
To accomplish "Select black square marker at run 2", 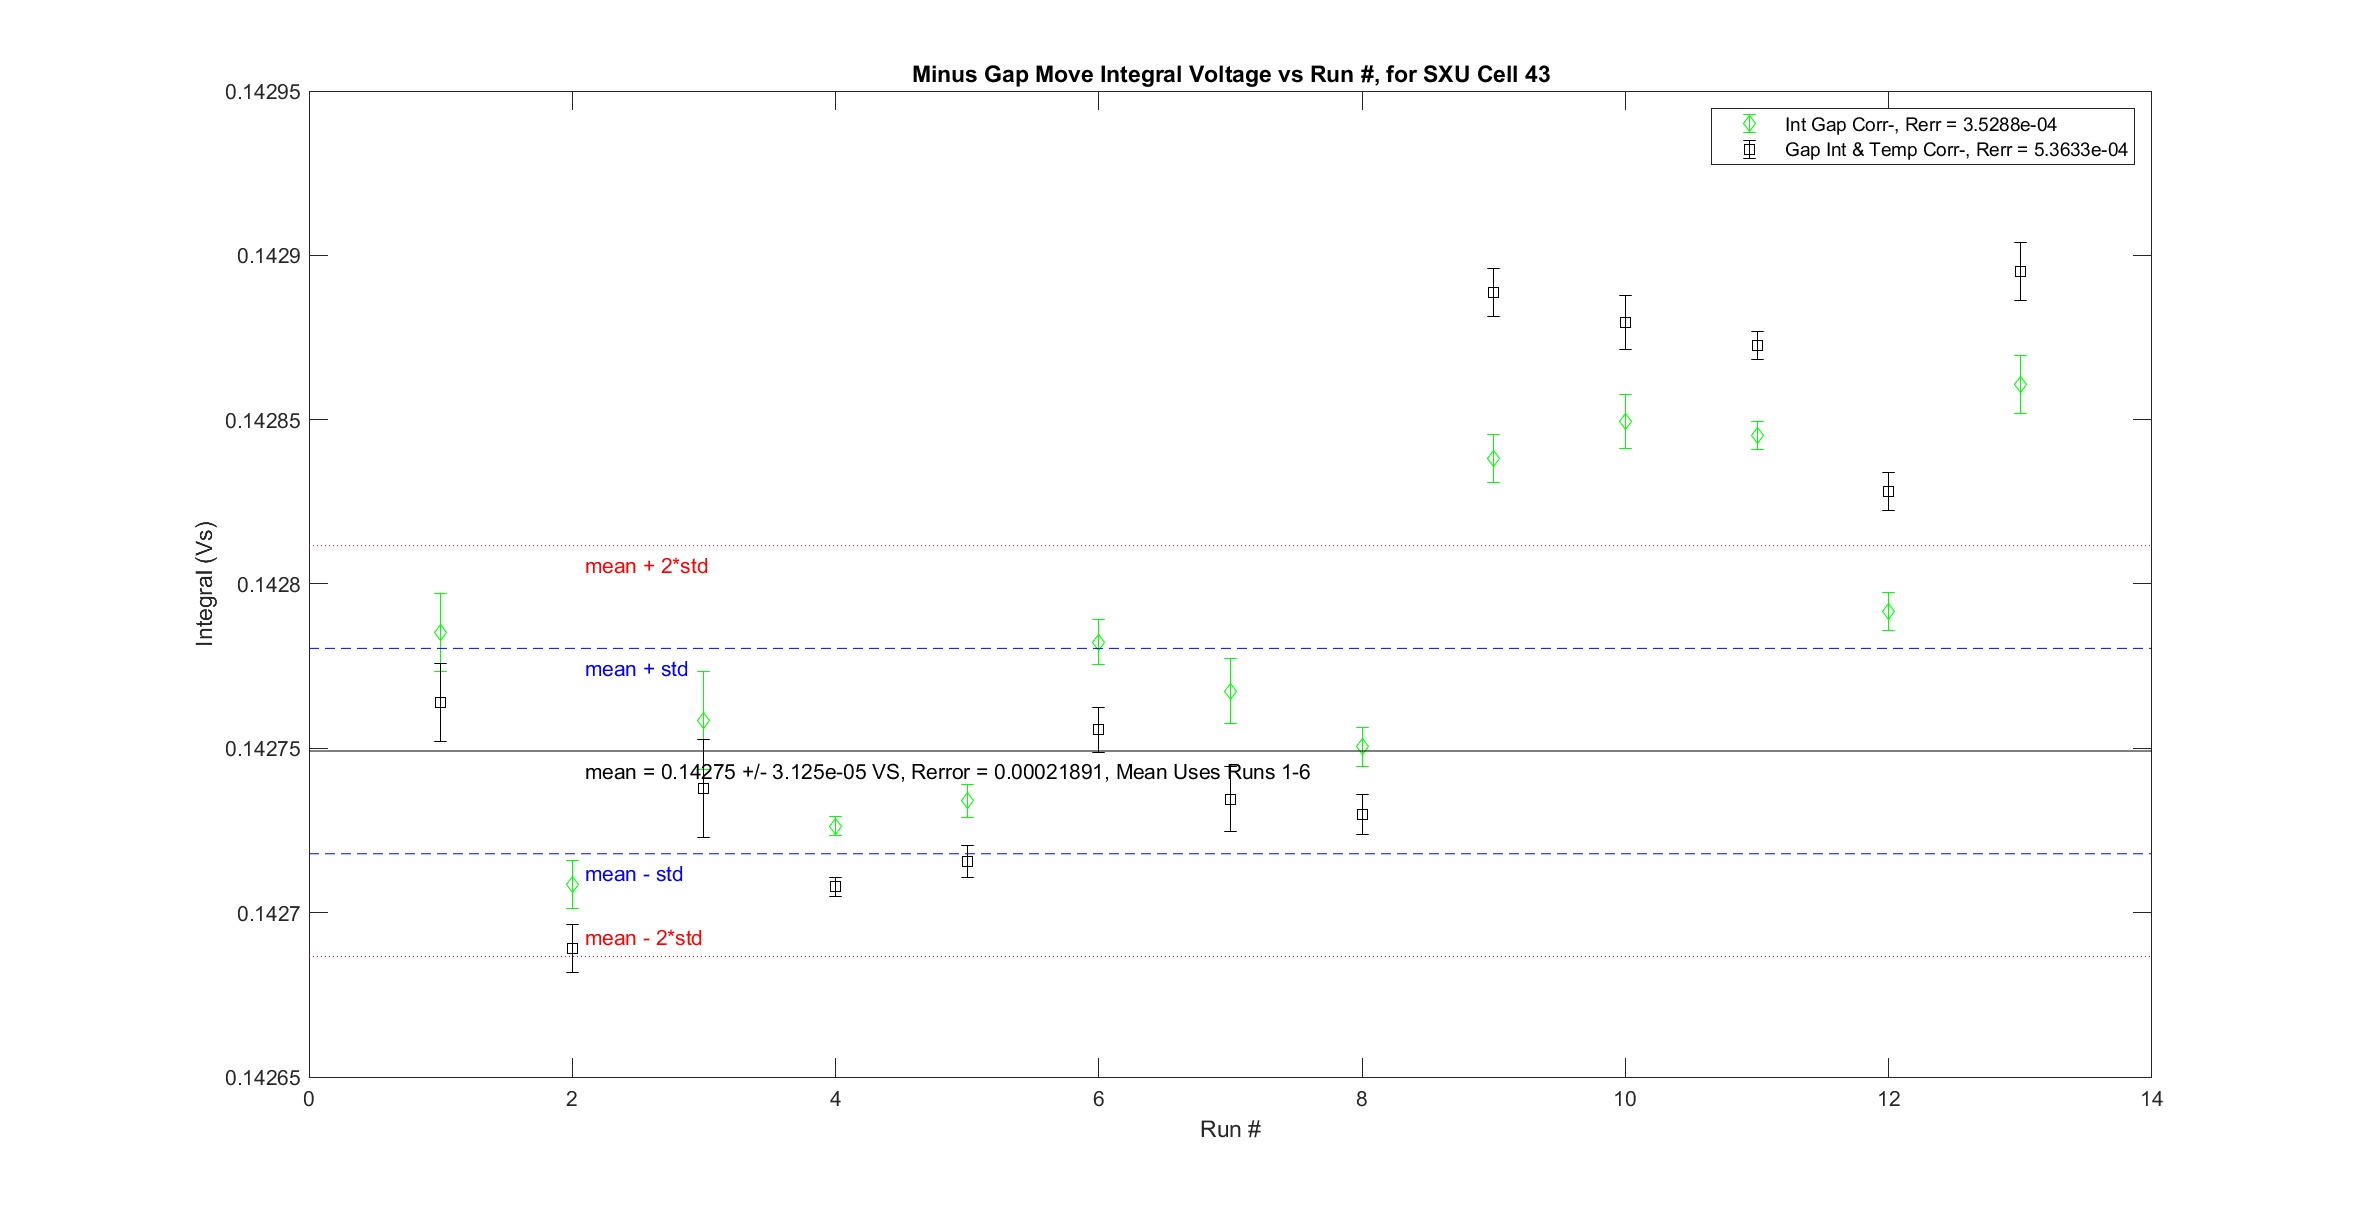I will 572,948.
